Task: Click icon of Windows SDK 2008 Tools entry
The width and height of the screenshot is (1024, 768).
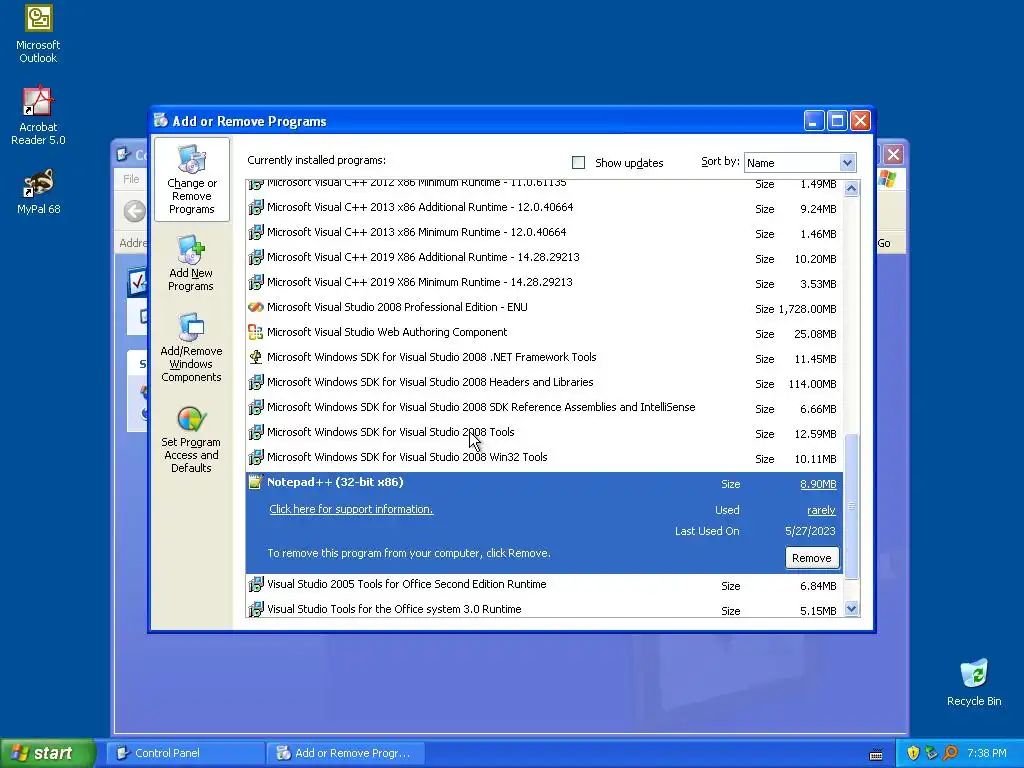Action: click(x=256, y=432)
